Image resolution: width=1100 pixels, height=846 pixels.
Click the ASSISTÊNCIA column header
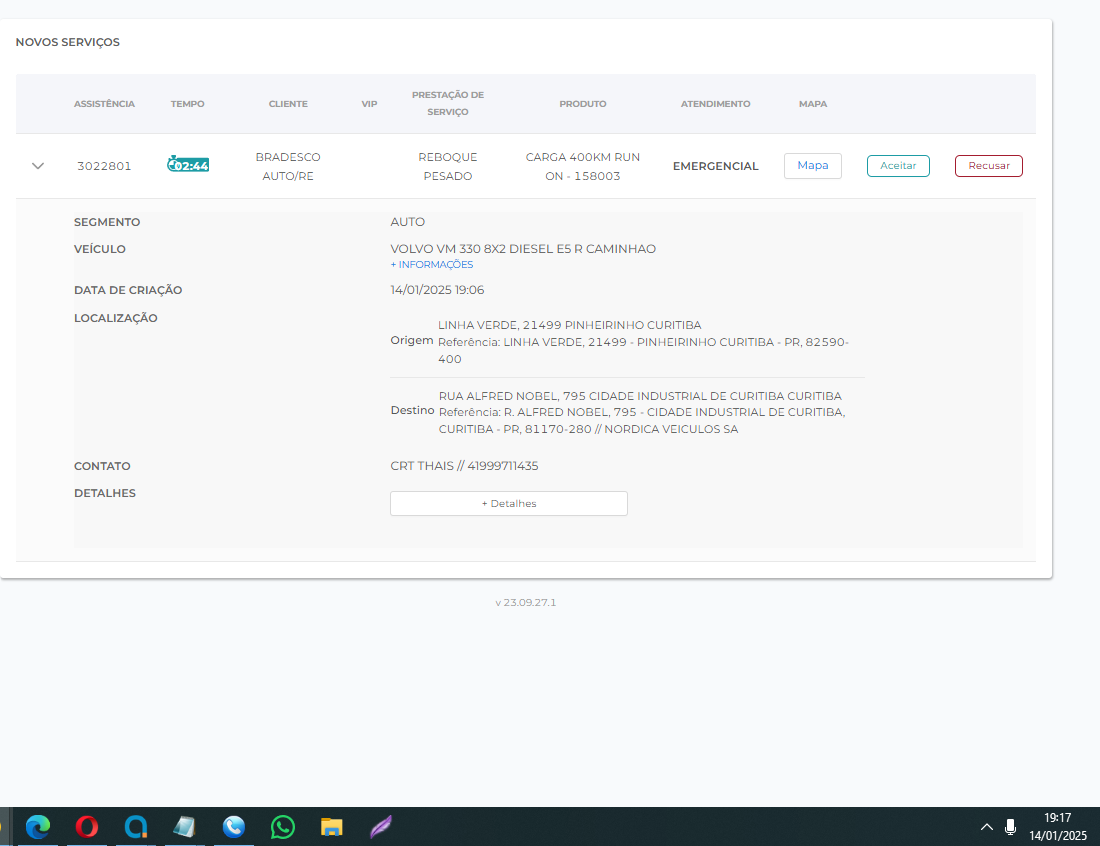104,104
